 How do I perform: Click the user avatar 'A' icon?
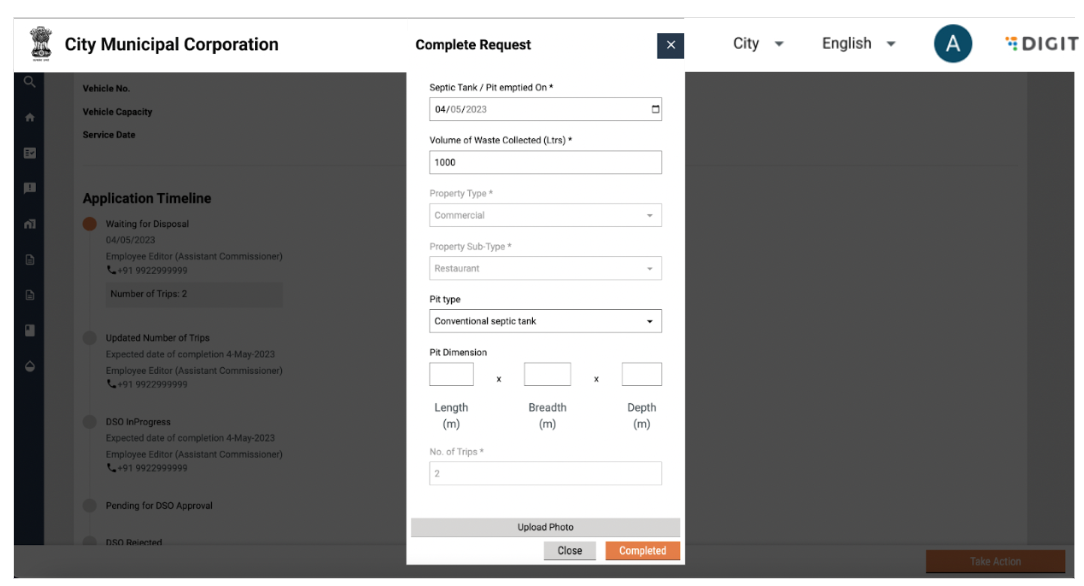tap(952, 44)
